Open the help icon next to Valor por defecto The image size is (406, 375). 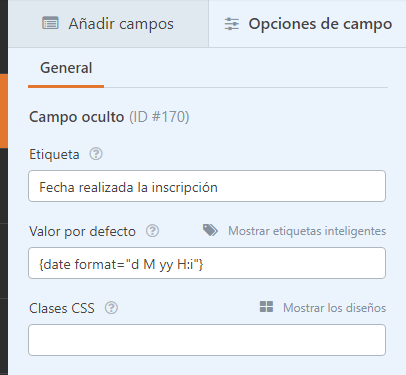(152, 231)
